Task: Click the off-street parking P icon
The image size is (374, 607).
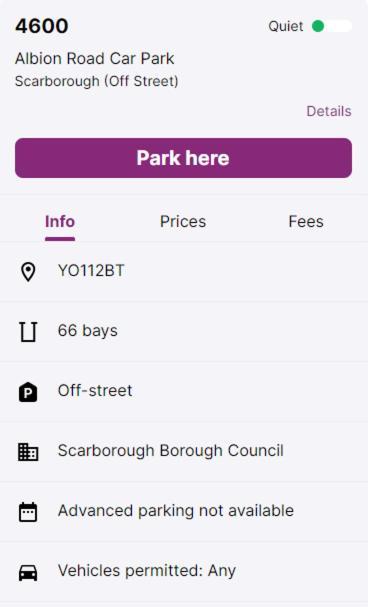Action: pyautogui.click(x=28, y=392)
